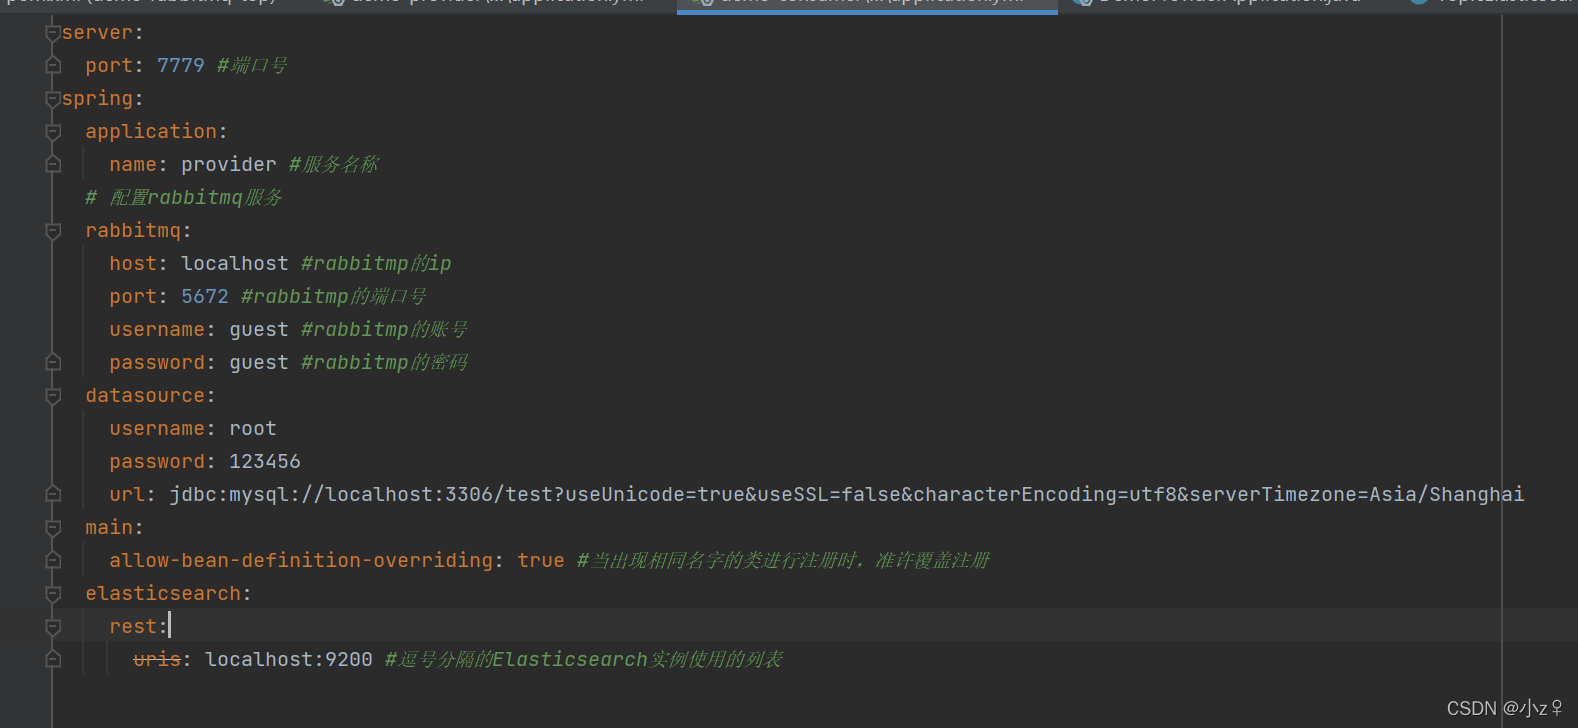Viewport: 1578px width, 728px height.
Task: Click the 'application' key
Action: 151,132
